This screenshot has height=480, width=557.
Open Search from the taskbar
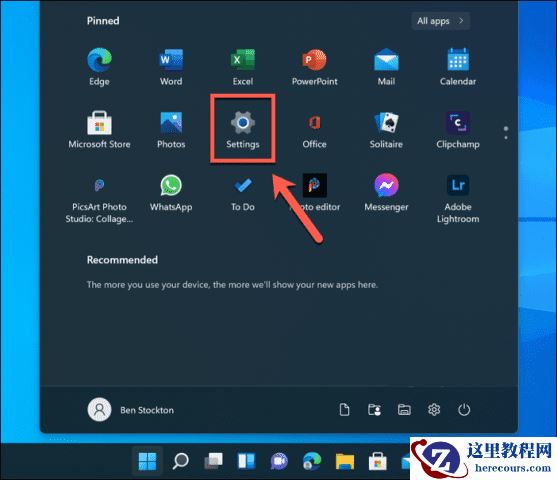[x=180, y=461]
